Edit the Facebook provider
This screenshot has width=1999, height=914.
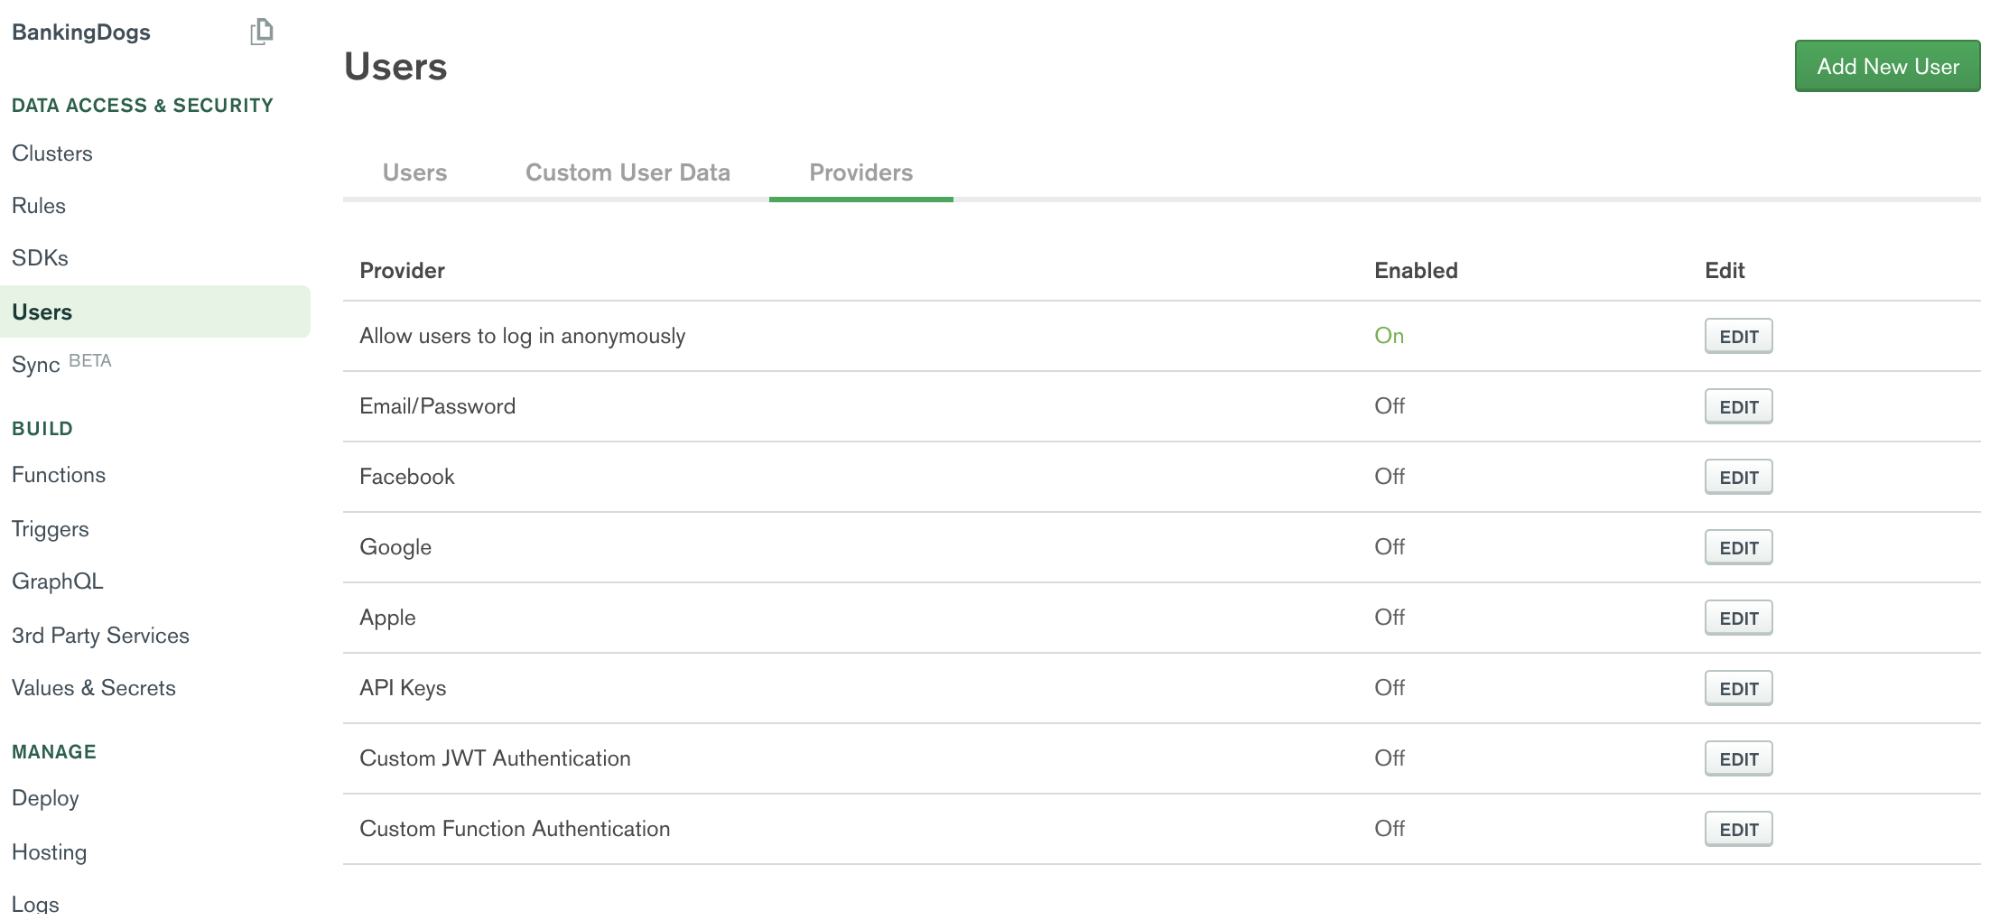pyautogui.click(x=1738, y=477)
